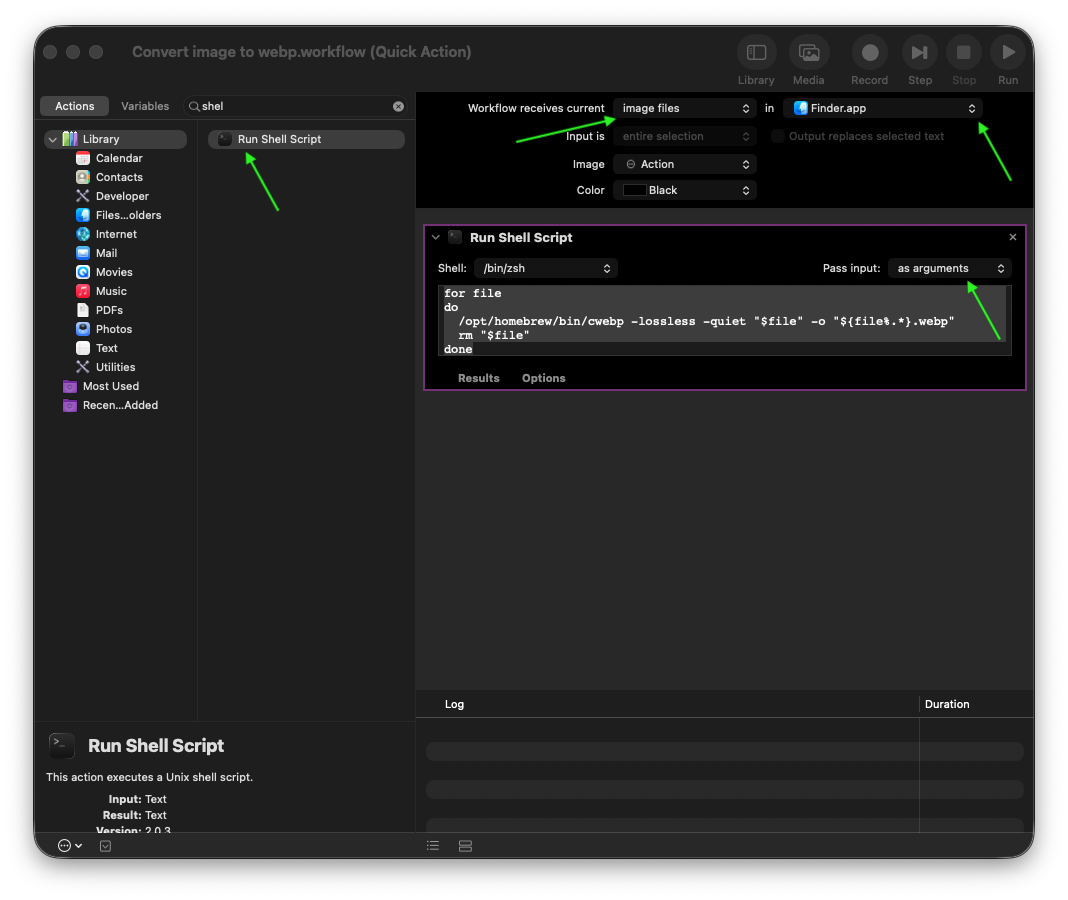Run the workflow with Run icon
1068x900 pixels.
(x=1007, y=53)
